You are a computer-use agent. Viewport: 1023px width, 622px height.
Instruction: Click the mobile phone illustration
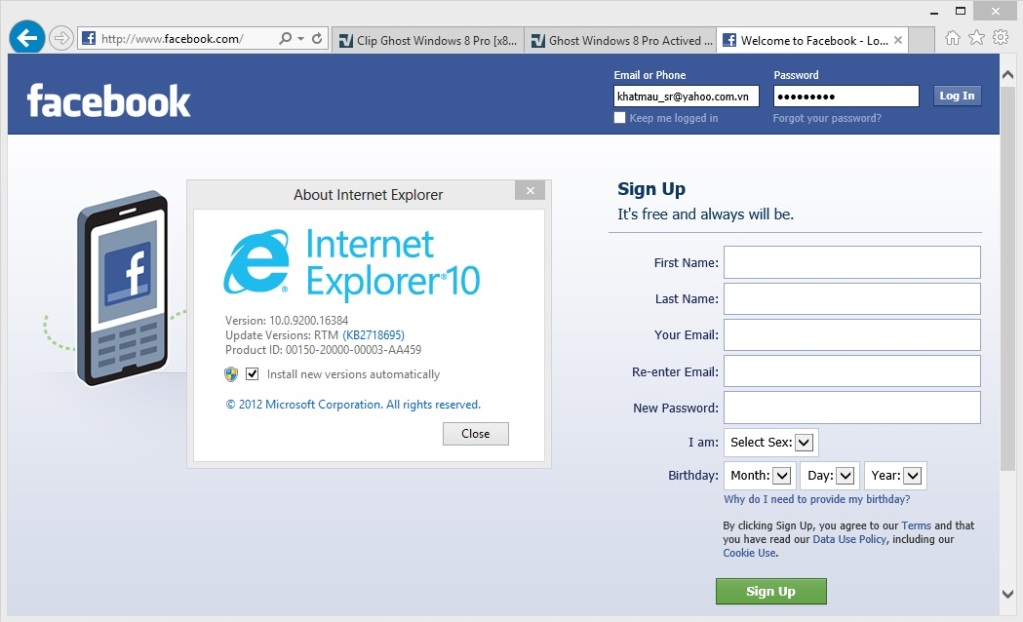pyautogui.click(x=122, y=288)
